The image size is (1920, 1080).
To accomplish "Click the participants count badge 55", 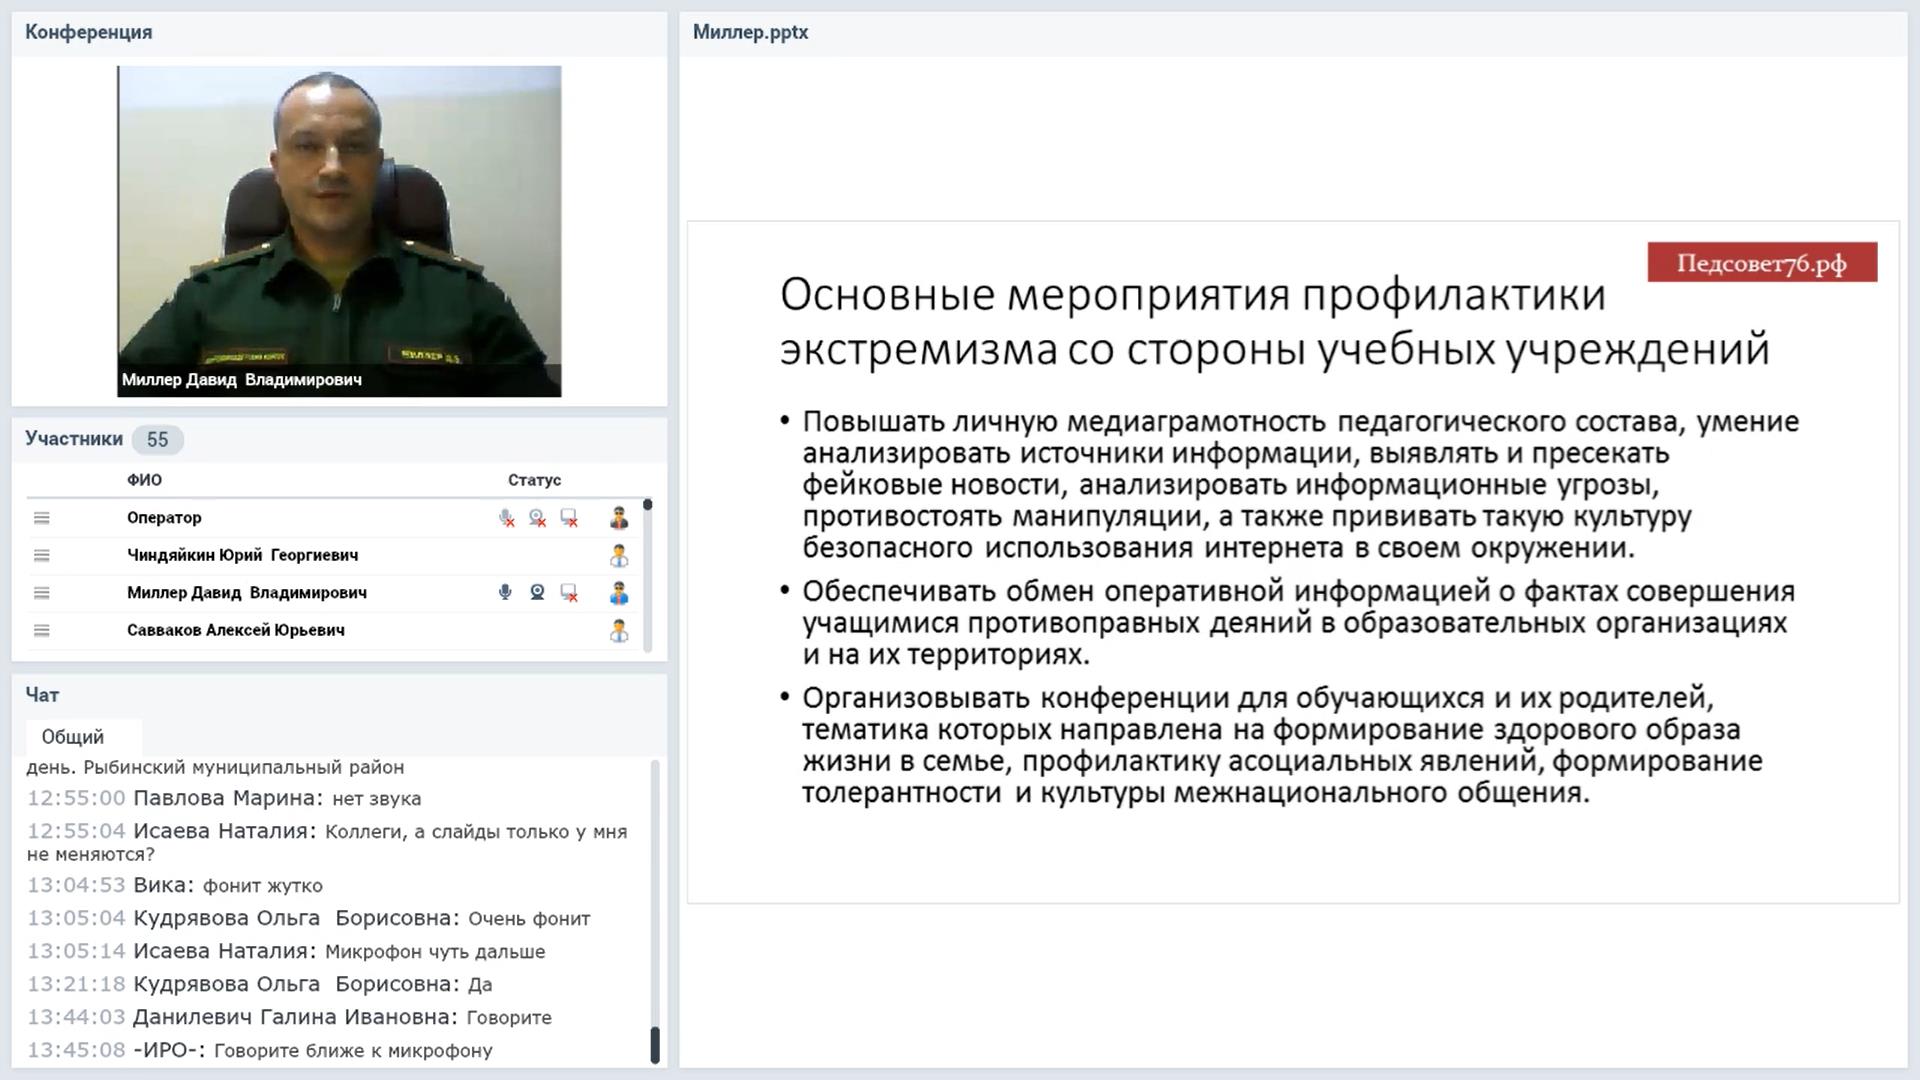I will pos(157,439).
